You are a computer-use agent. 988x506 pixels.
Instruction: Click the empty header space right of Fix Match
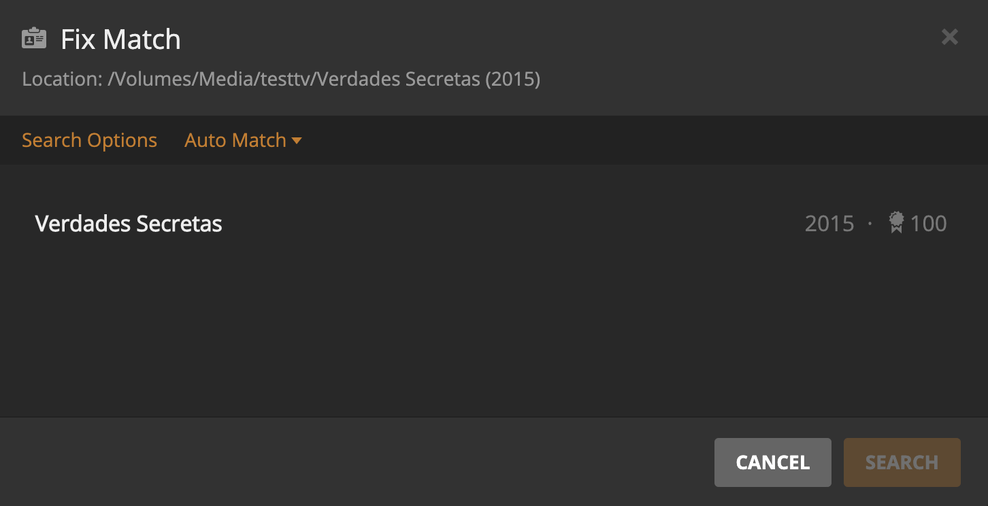click(x=550, y=39)
